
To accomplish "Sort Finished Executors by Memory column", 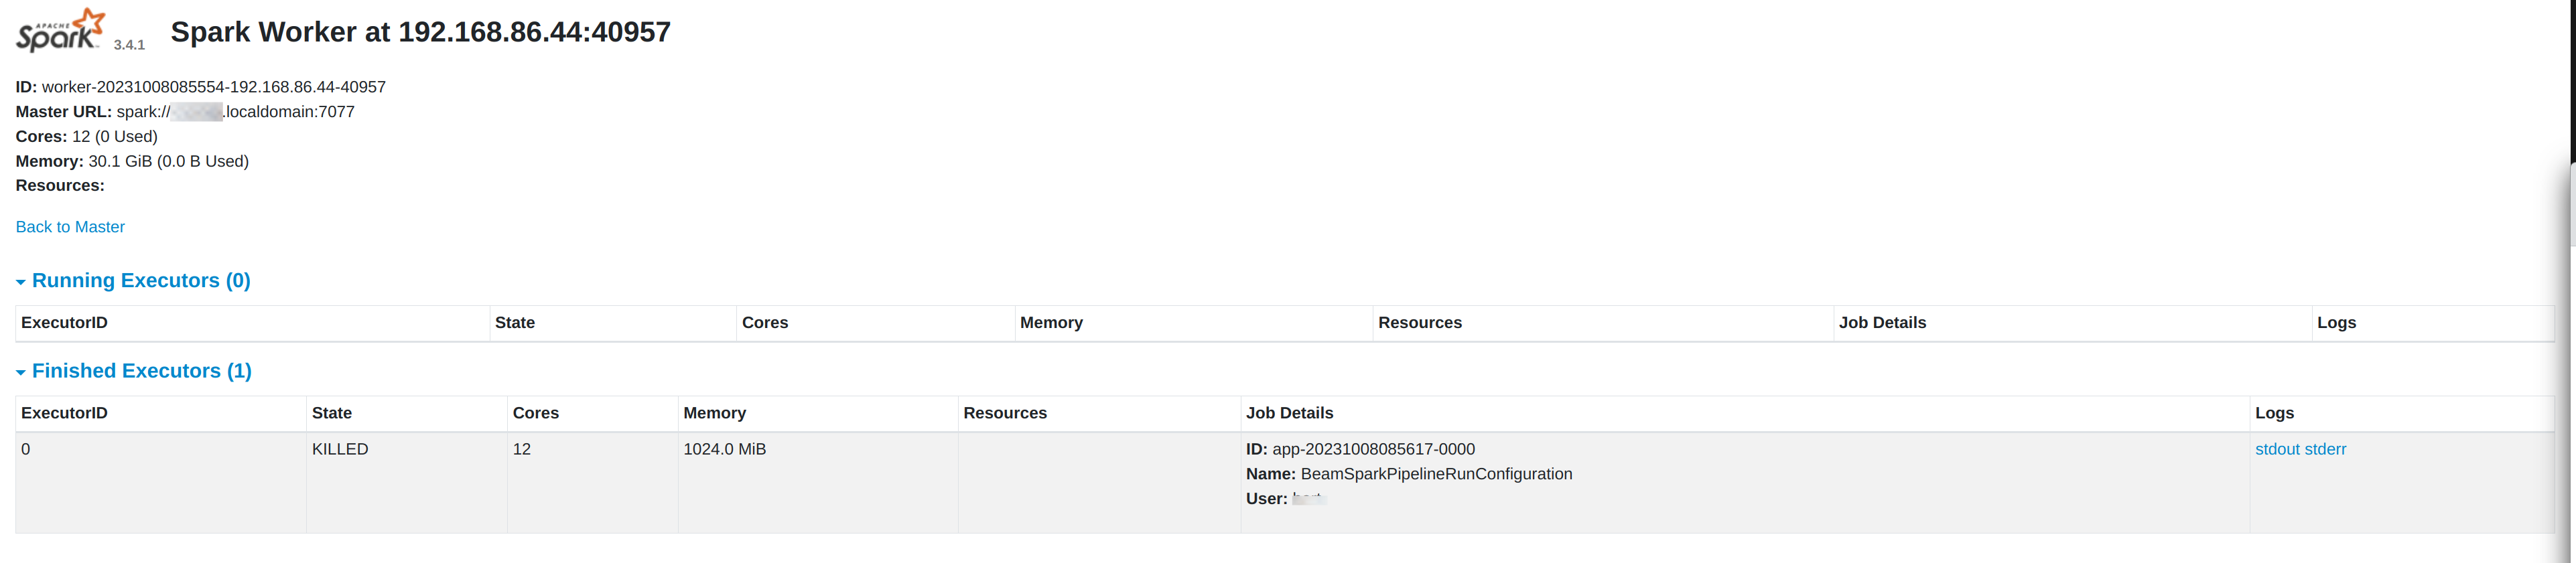I will click(714, 413).
